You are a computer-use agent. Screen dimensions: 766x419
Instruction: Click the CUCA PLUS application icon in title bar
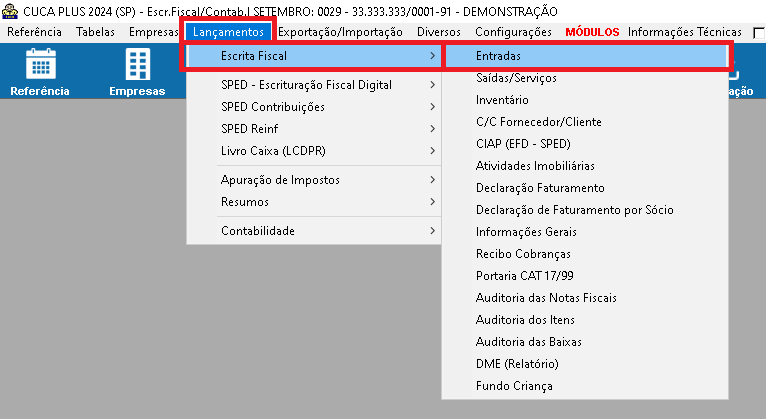[x=10, y=11]
